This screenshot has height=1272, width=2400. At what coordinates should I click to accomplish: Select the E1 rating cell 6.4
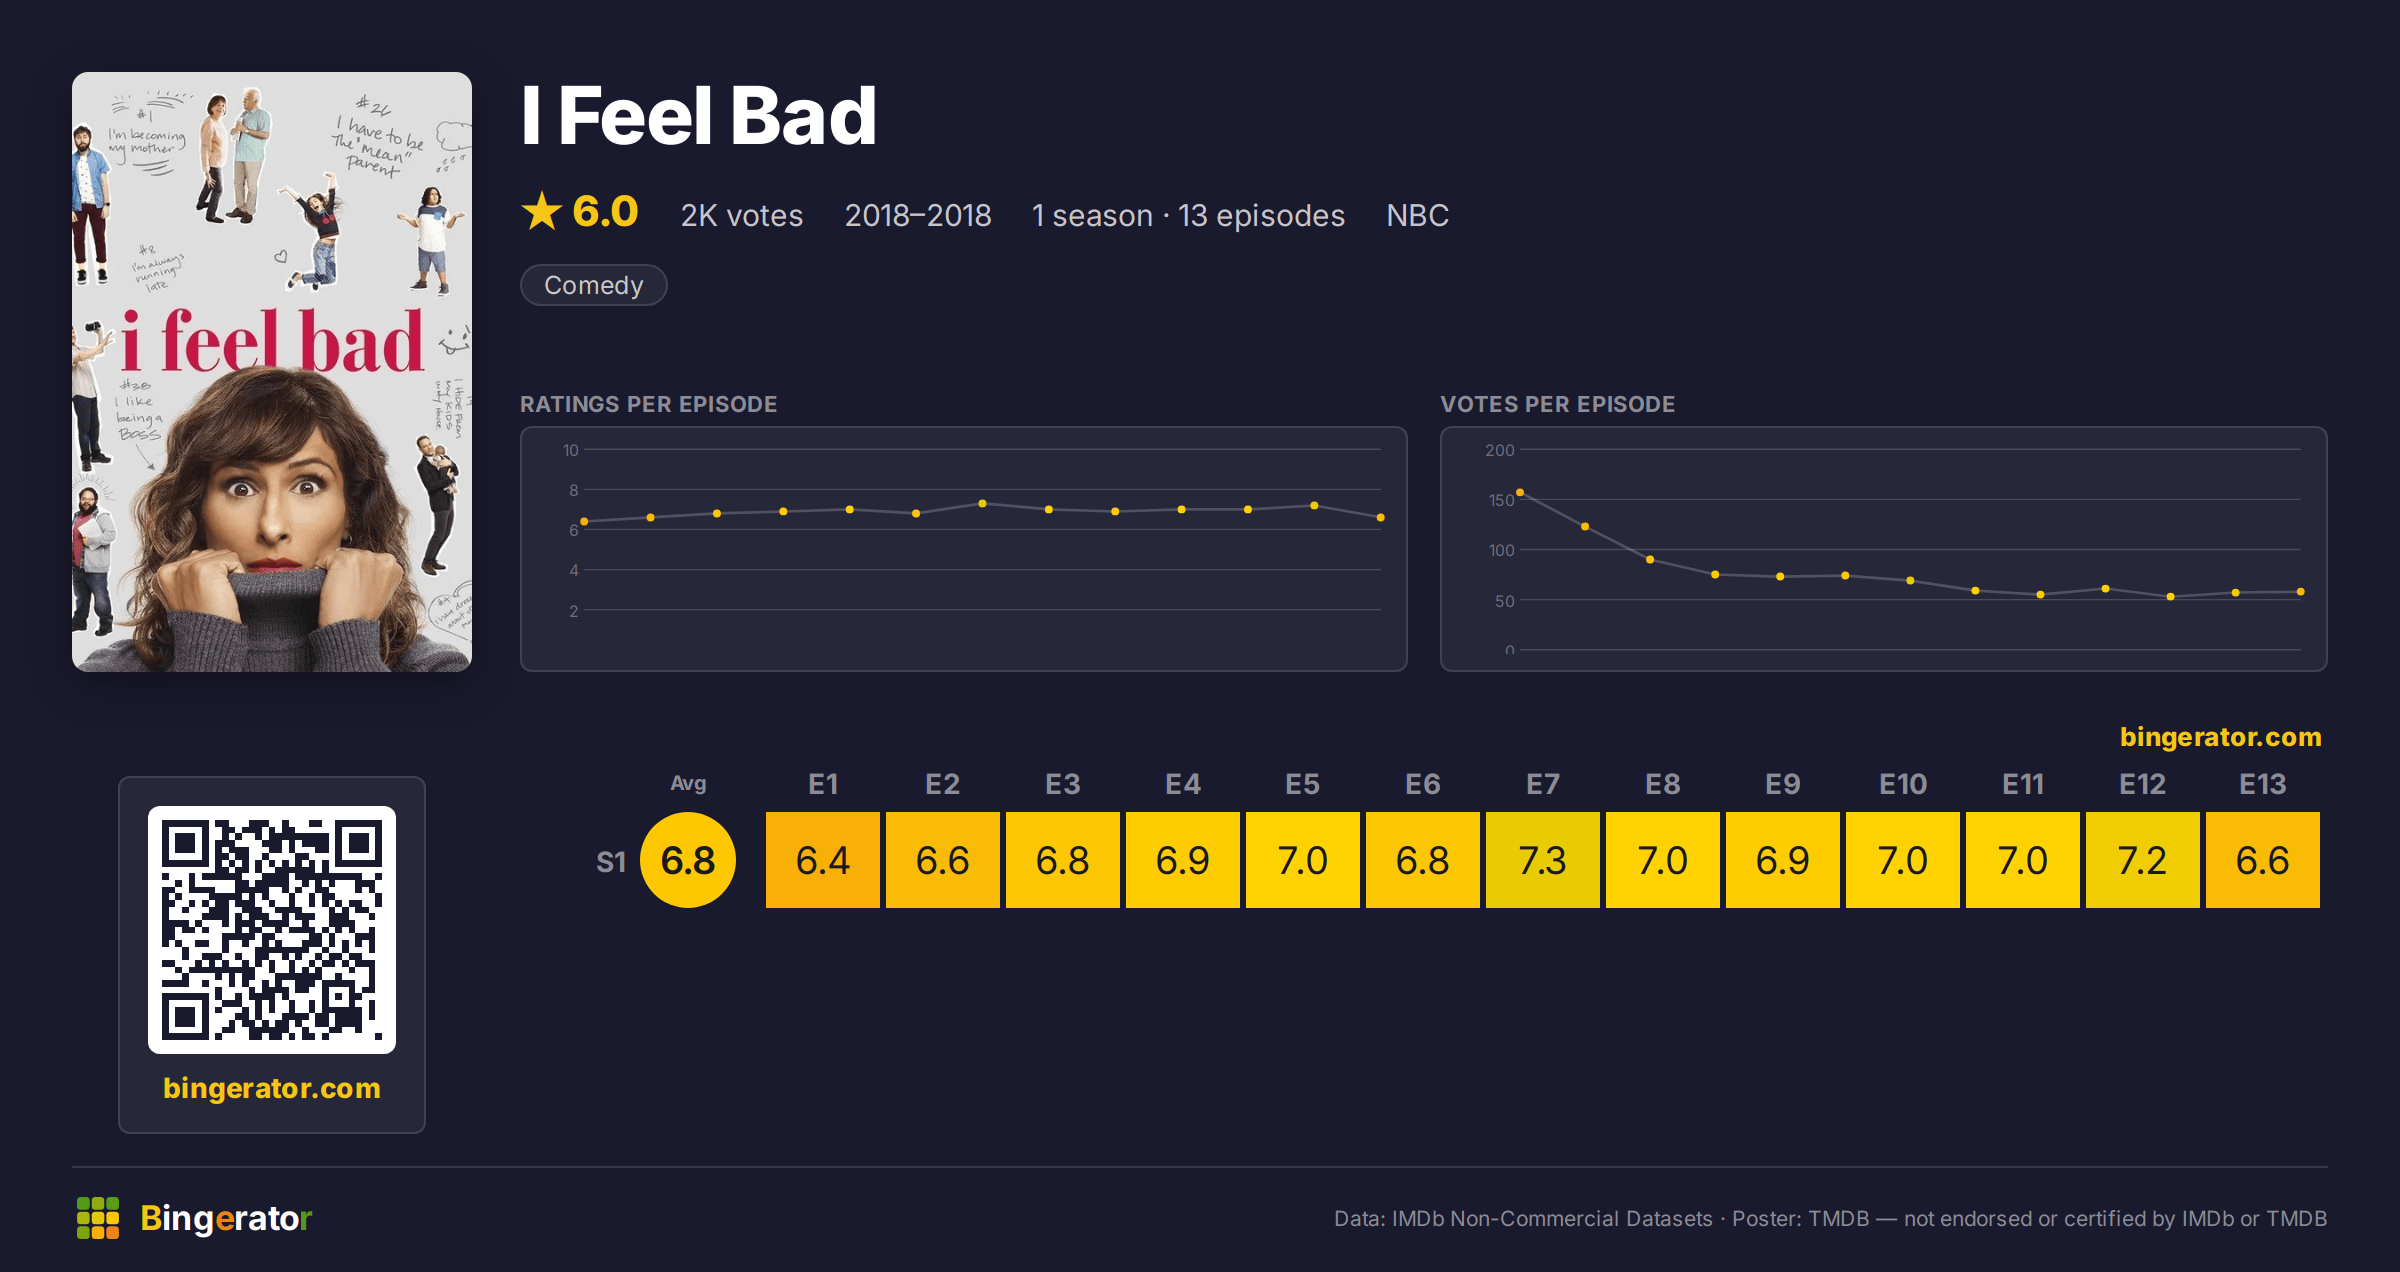[823, 860]
